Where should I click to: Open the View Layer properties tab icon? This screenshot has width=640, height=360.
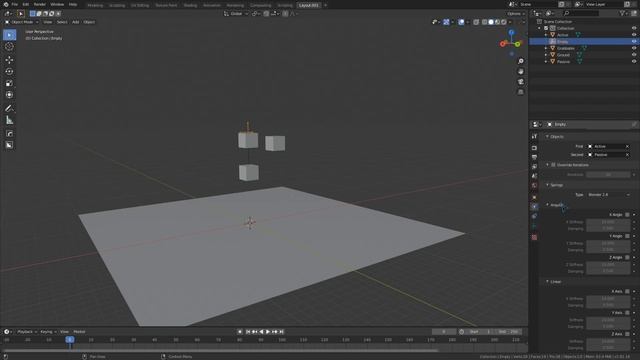coord(534,167)
